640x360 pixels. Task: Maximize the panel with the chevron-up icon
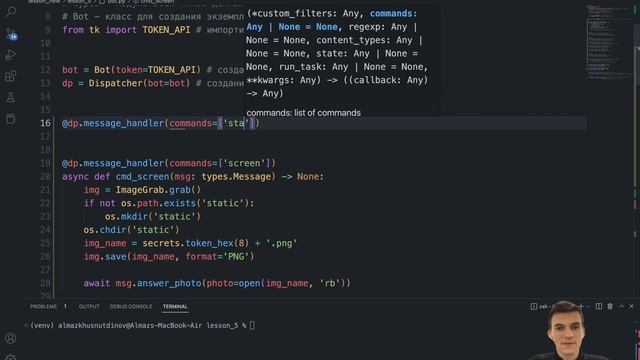(622, 306)
